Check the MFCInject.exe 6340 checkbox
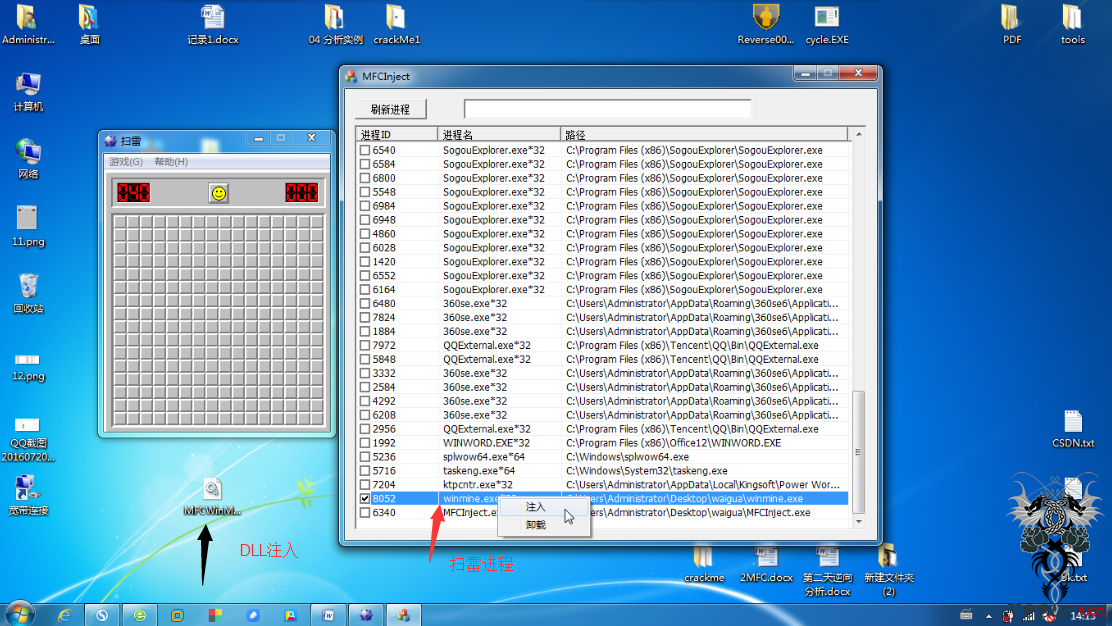Viewport: 1112px width, 626px height. point(365,513)
